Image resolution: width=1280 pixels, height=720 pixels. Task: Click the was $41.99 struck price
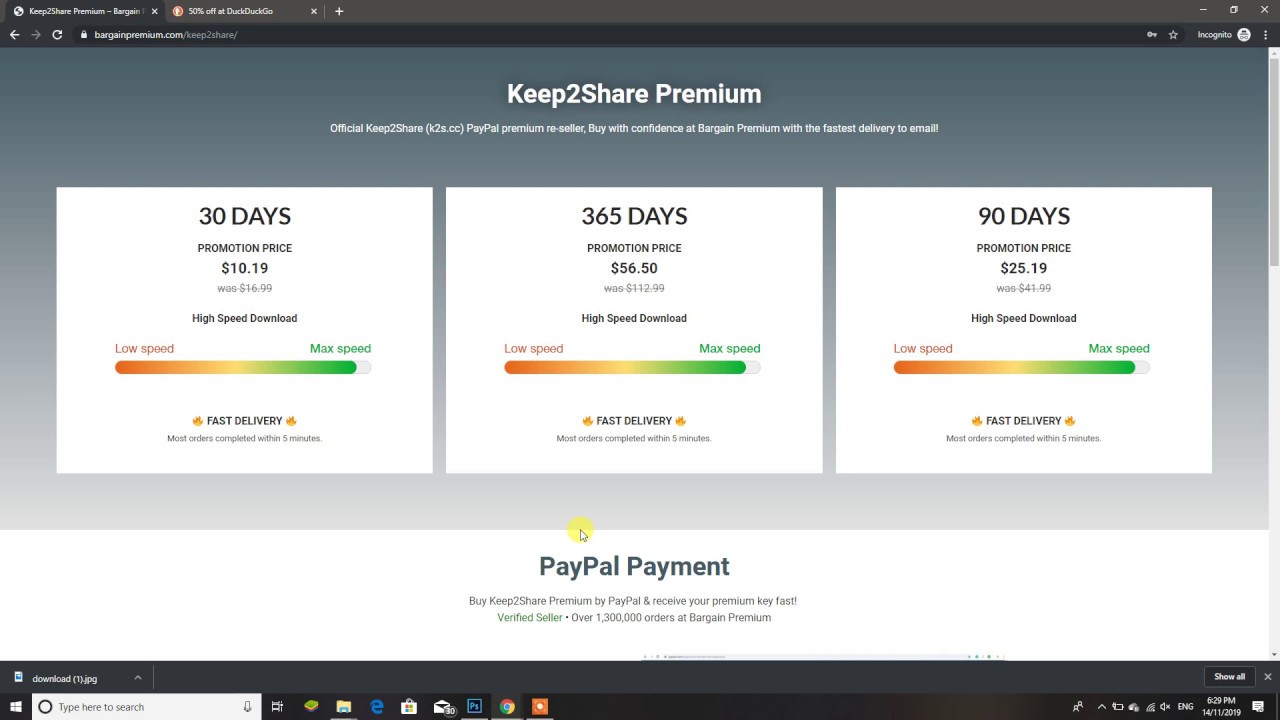1024,288
